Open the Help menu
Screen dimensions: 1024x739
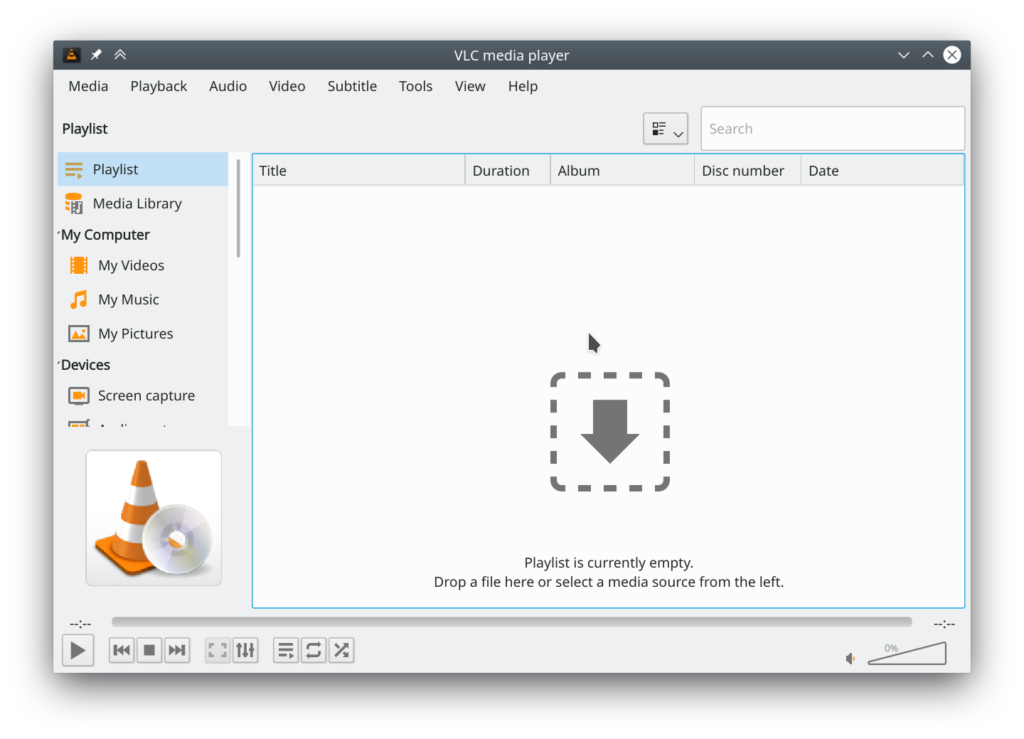click(522, 86)
